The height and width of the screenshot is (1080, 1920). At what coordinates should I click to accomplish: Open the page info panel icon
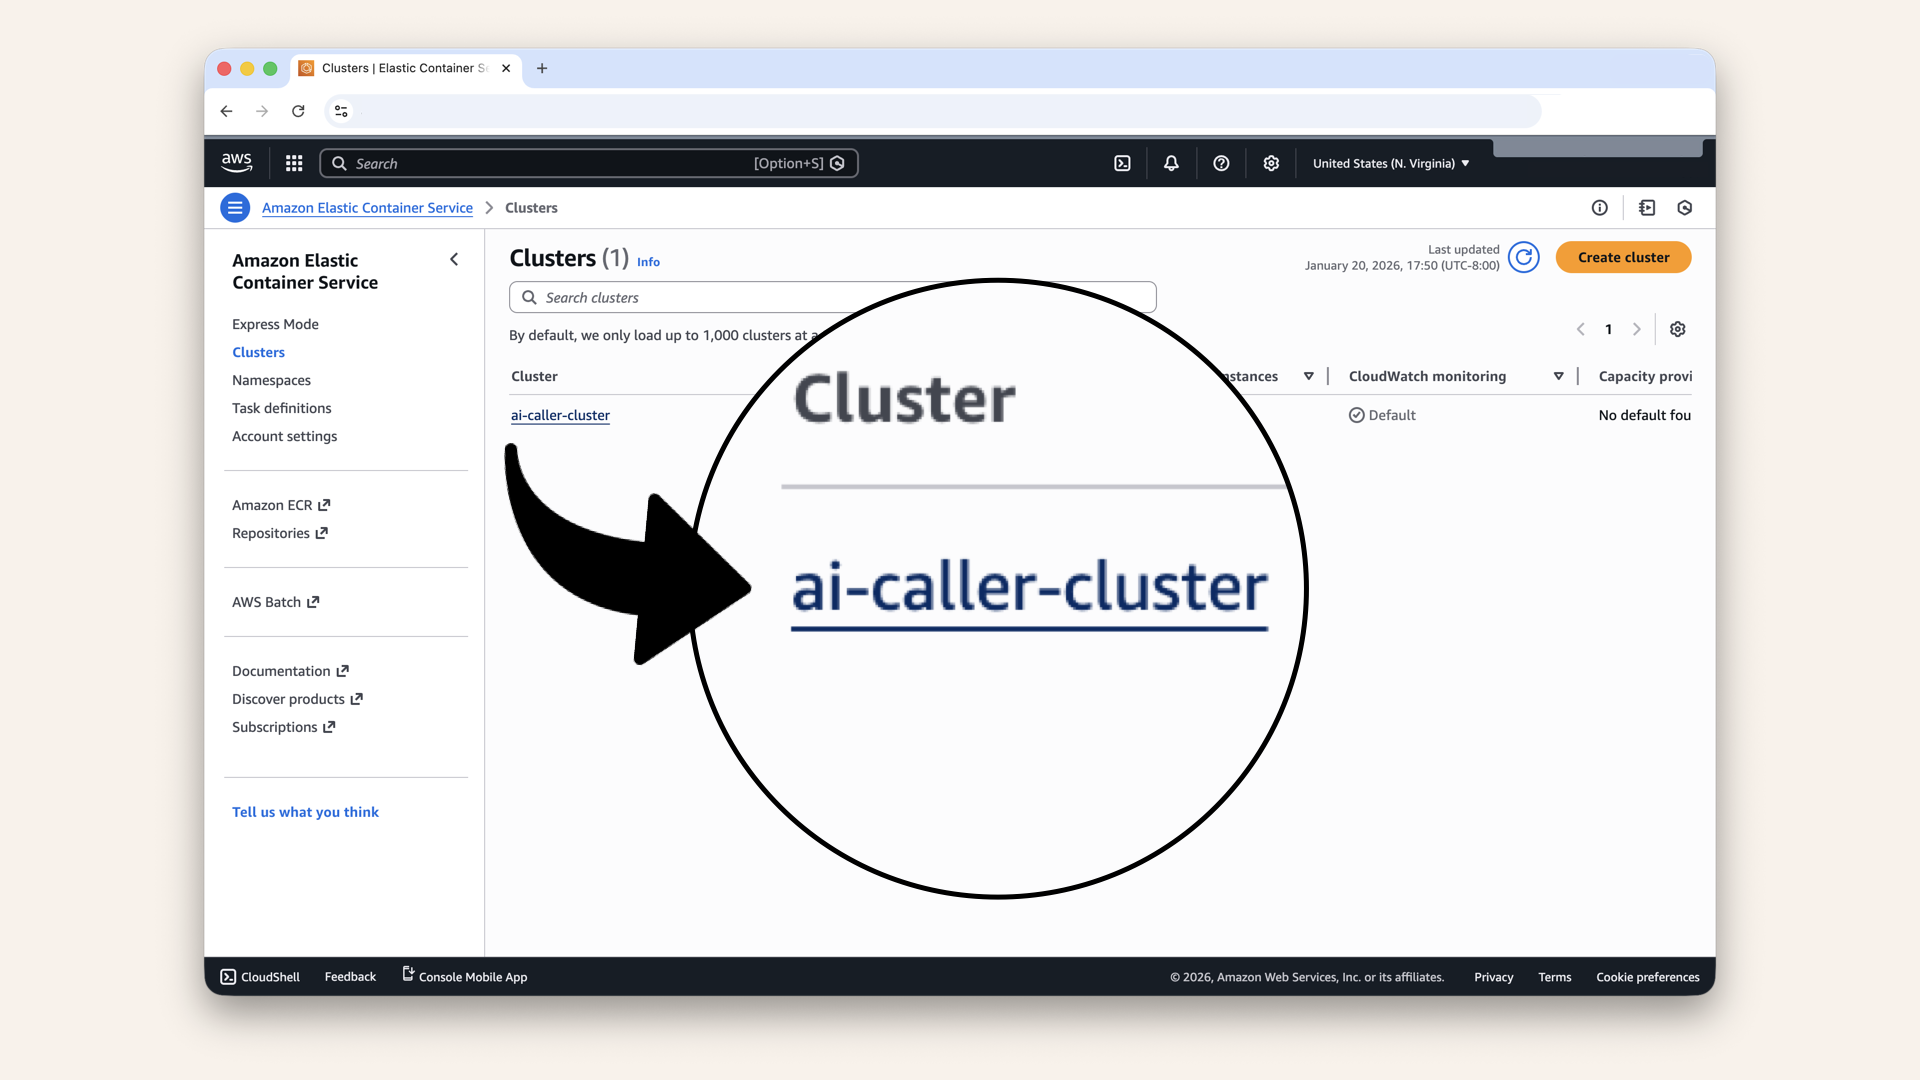(1599, 207)
